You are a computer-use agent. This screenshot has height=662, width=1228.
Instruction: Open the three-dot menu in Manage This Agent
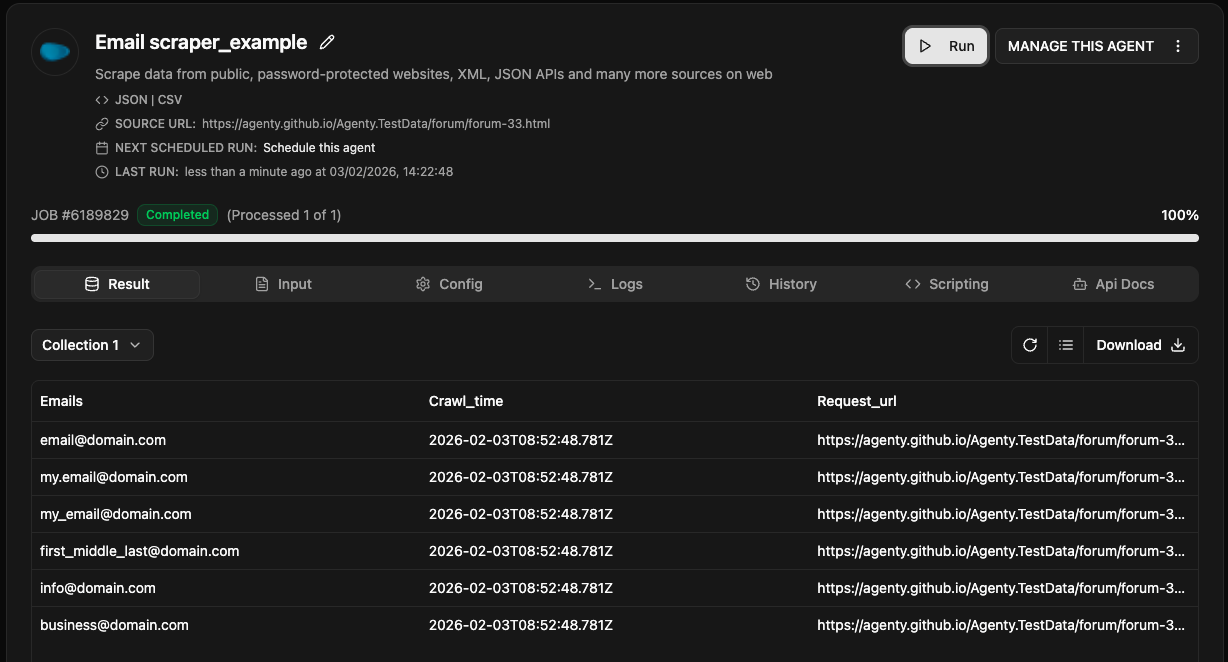point(1178,46)
